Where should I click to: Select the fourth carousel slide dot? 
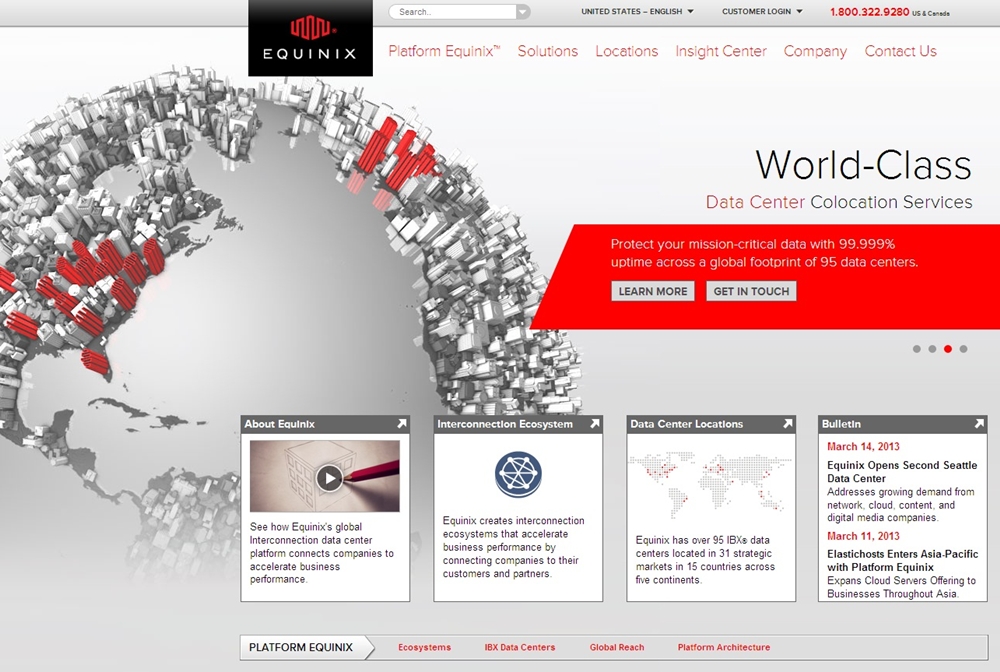[963, 349]
